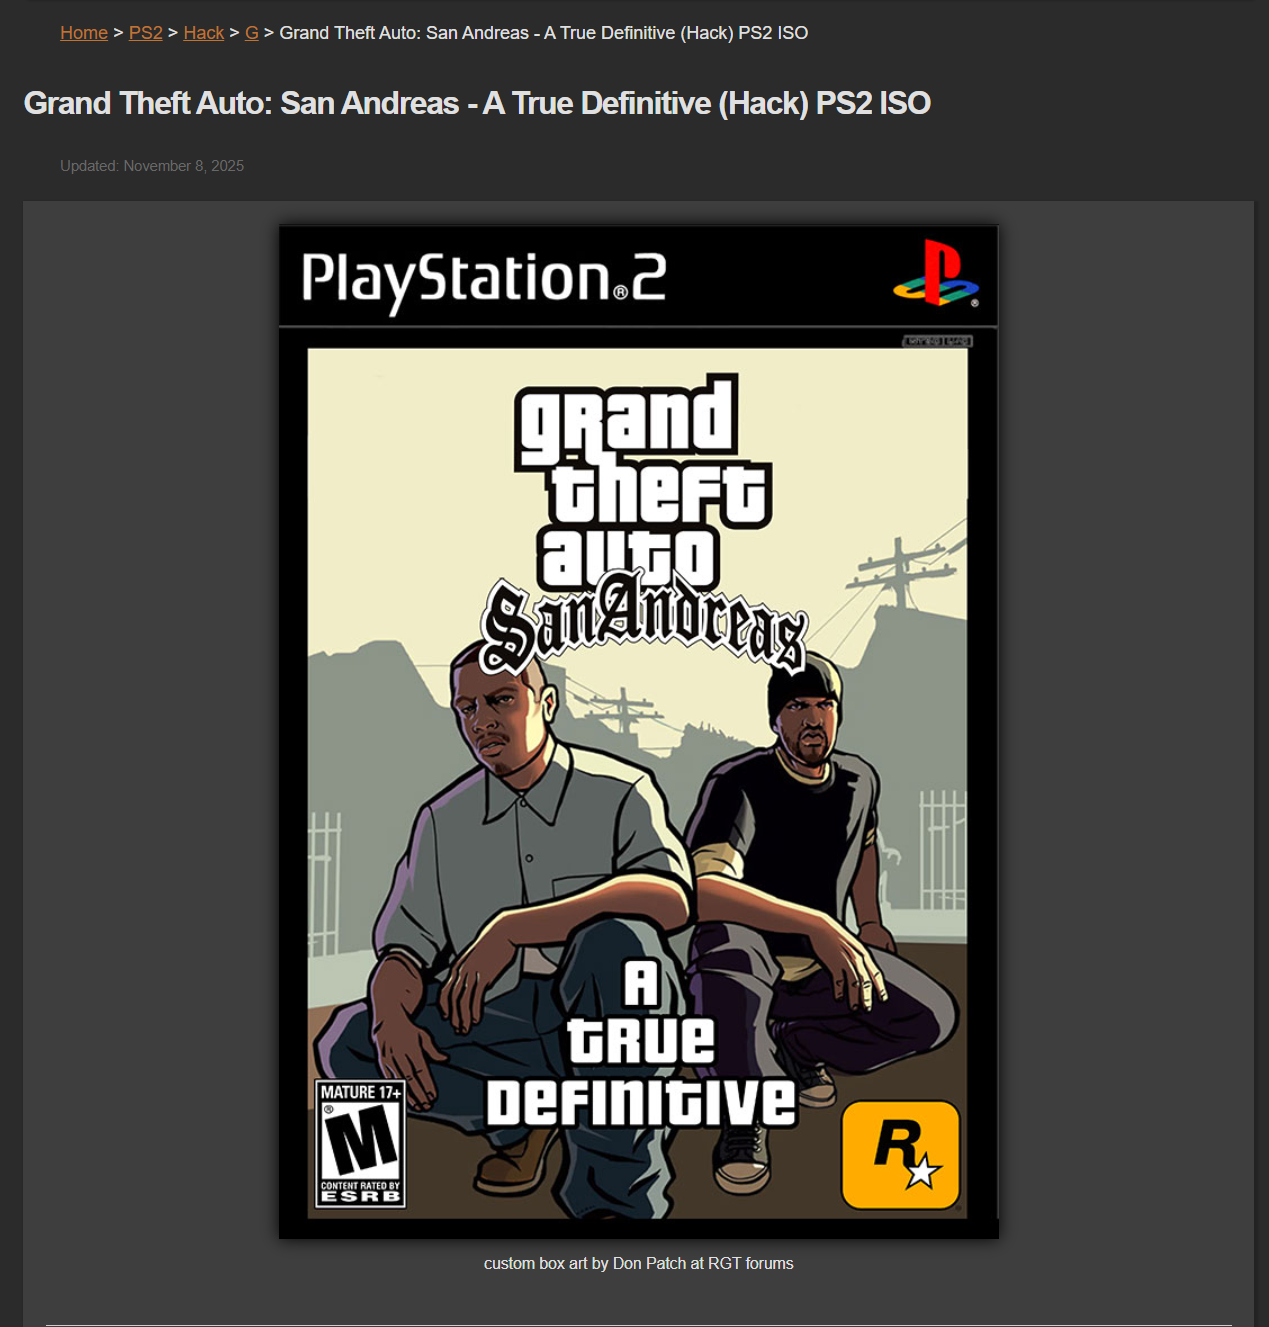
Task: Click the custom box art caption text
Action: coord(639,1263)
